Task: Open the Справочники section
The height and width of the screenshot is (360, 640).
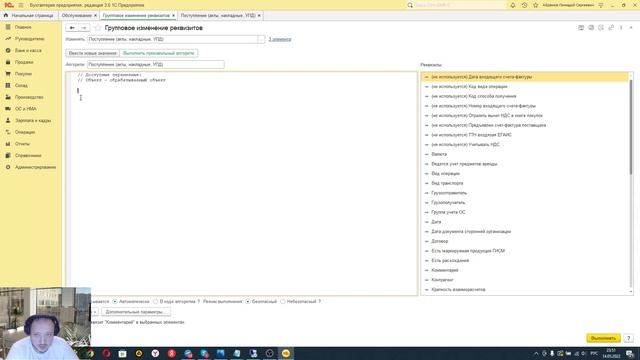Action: tap(28, 156)
